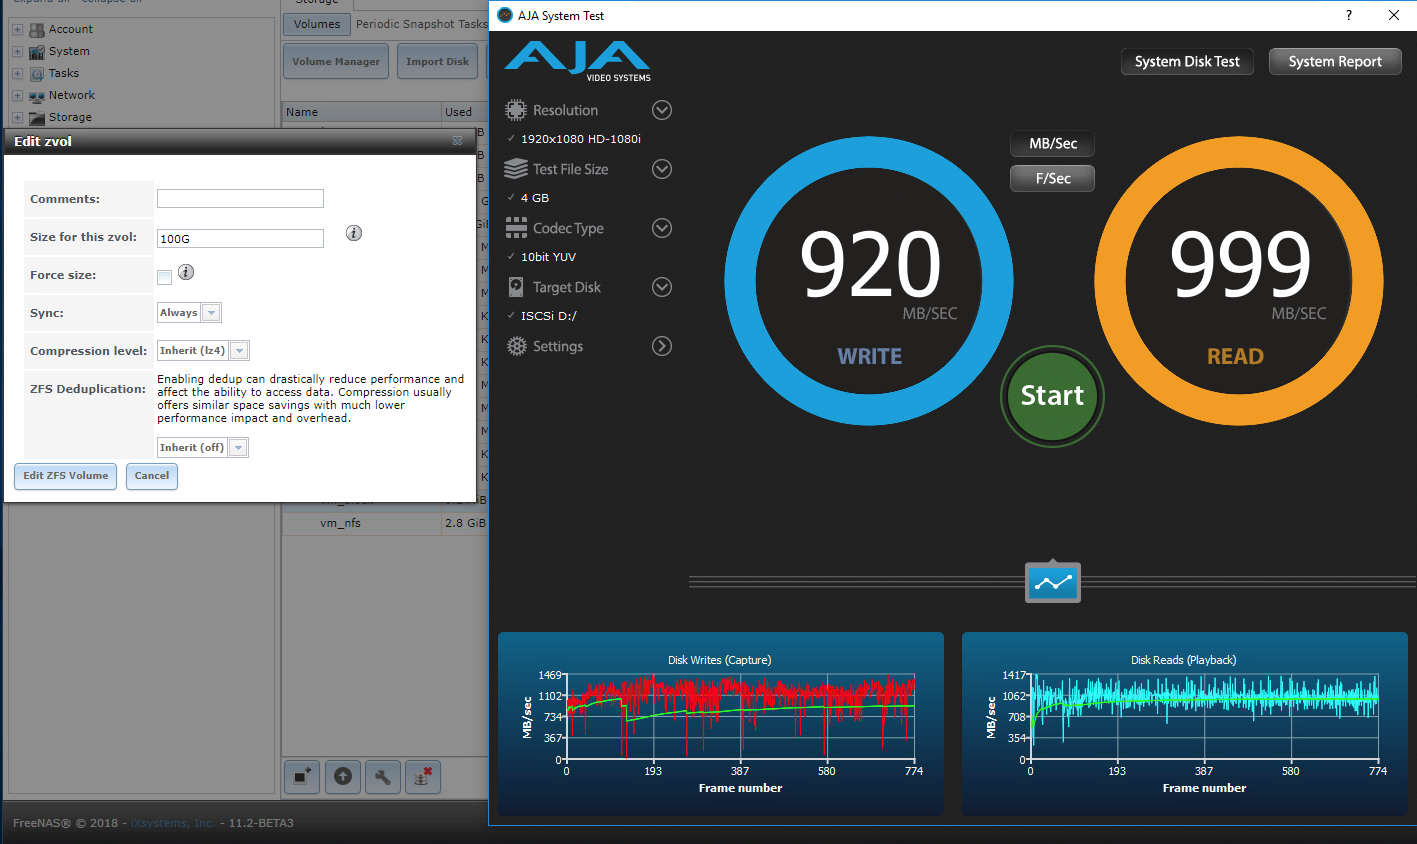The height and width of the screenshot is (844, 1417).
Task: Enable the Force size checkbox
Action: (164, 277)
